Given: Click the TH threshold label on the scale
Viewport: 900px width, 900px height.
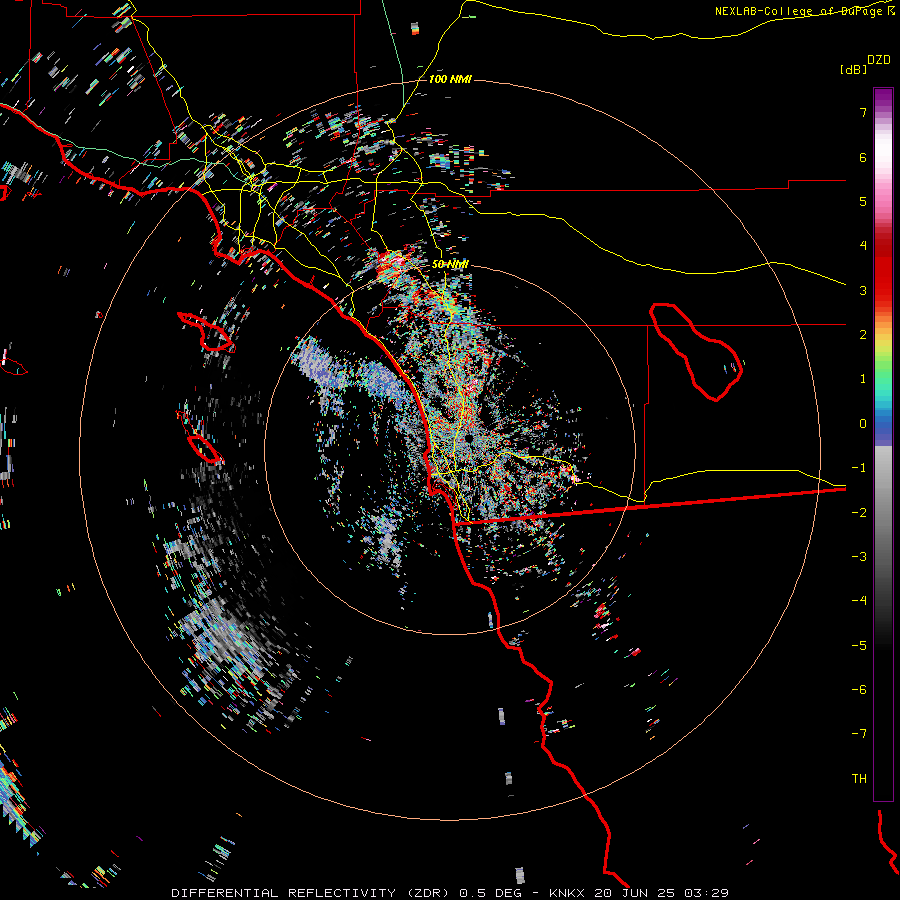Looking at the screenshot, I should tap(859, 779).
